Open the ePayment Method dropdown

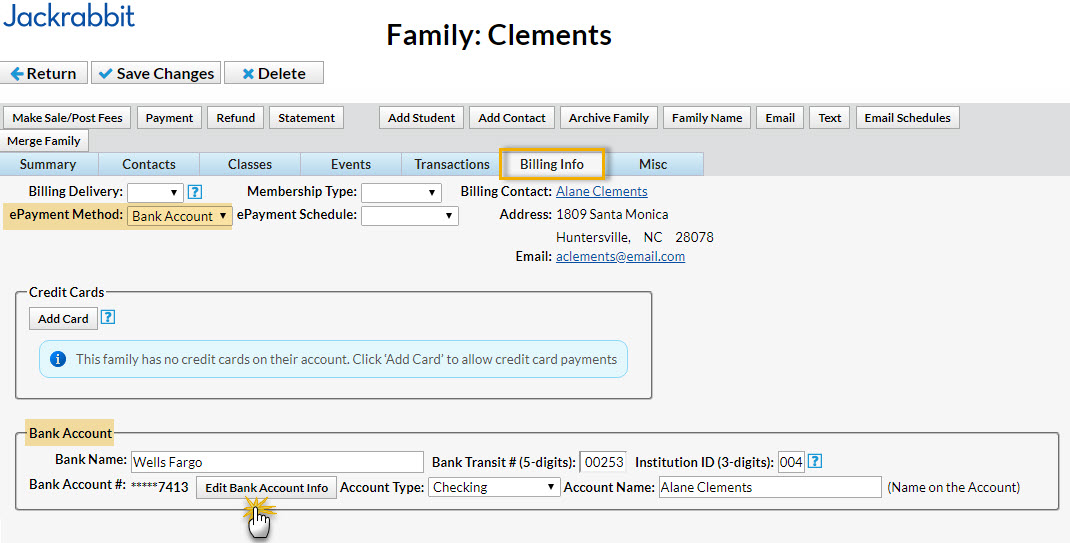179,216
